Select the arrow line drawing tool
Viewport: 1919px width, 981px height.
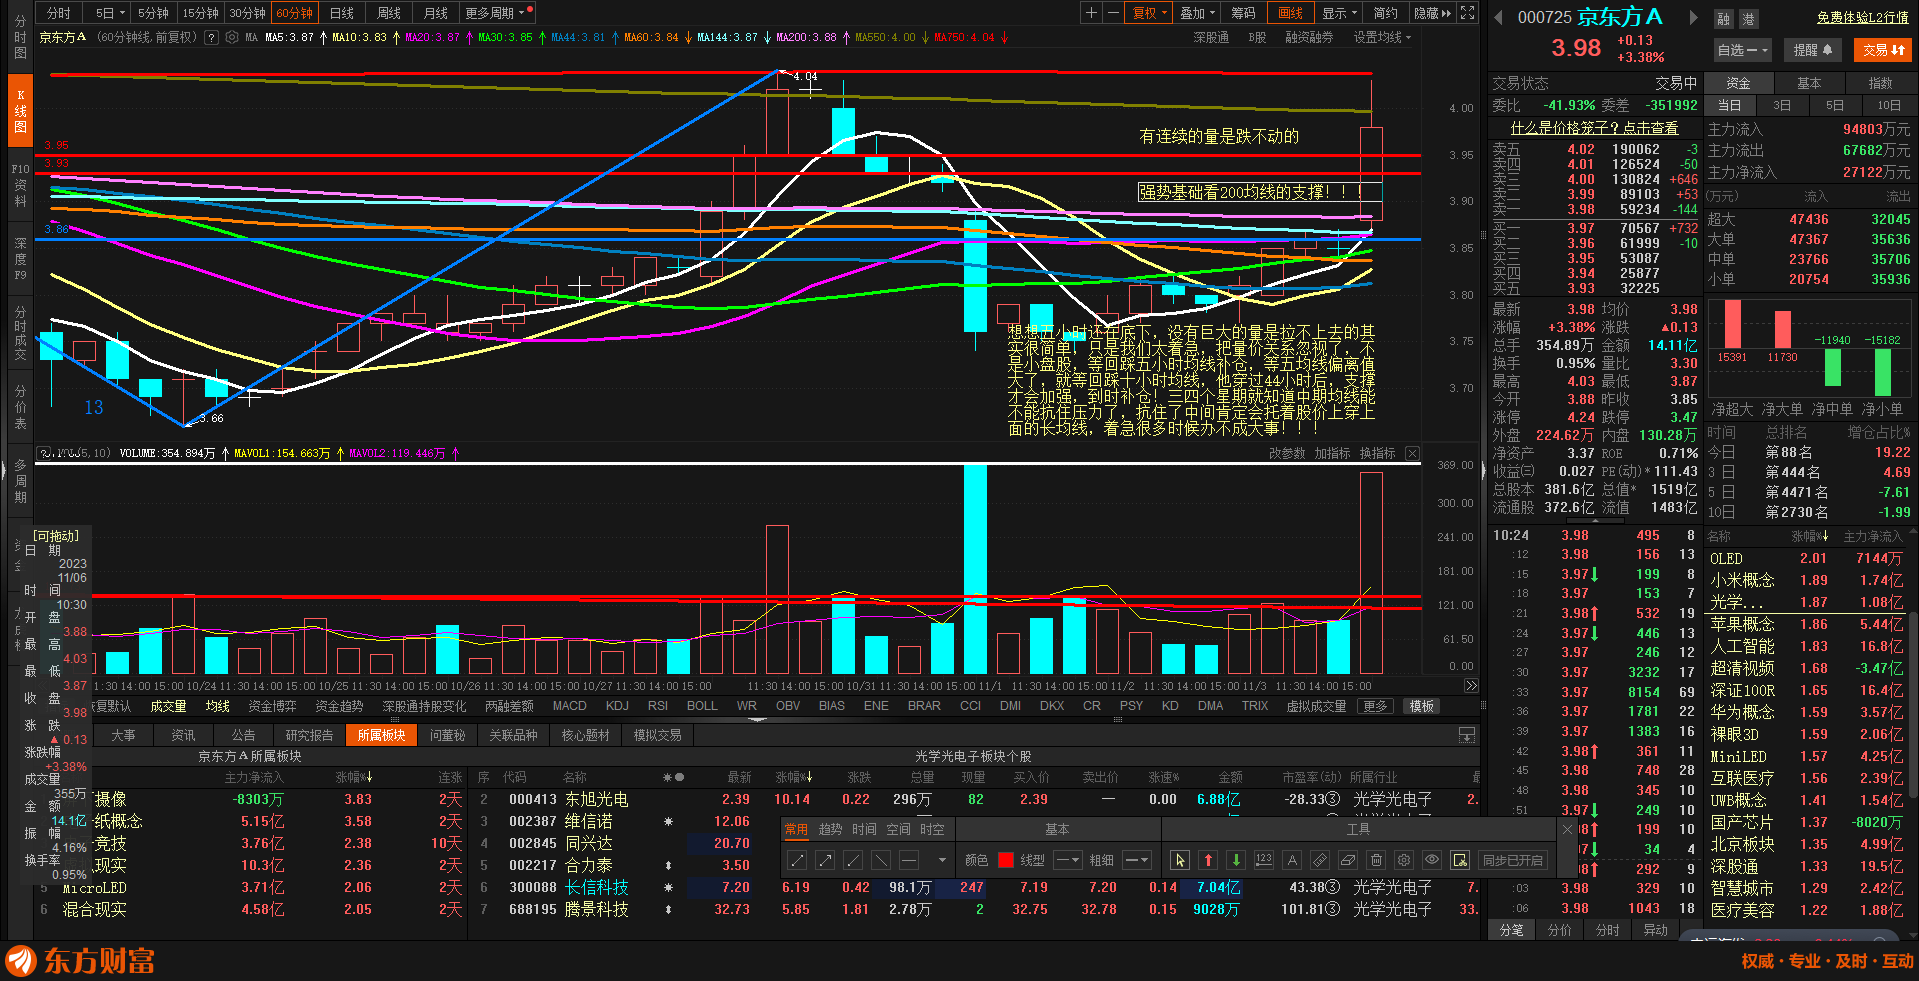point(825,860)
